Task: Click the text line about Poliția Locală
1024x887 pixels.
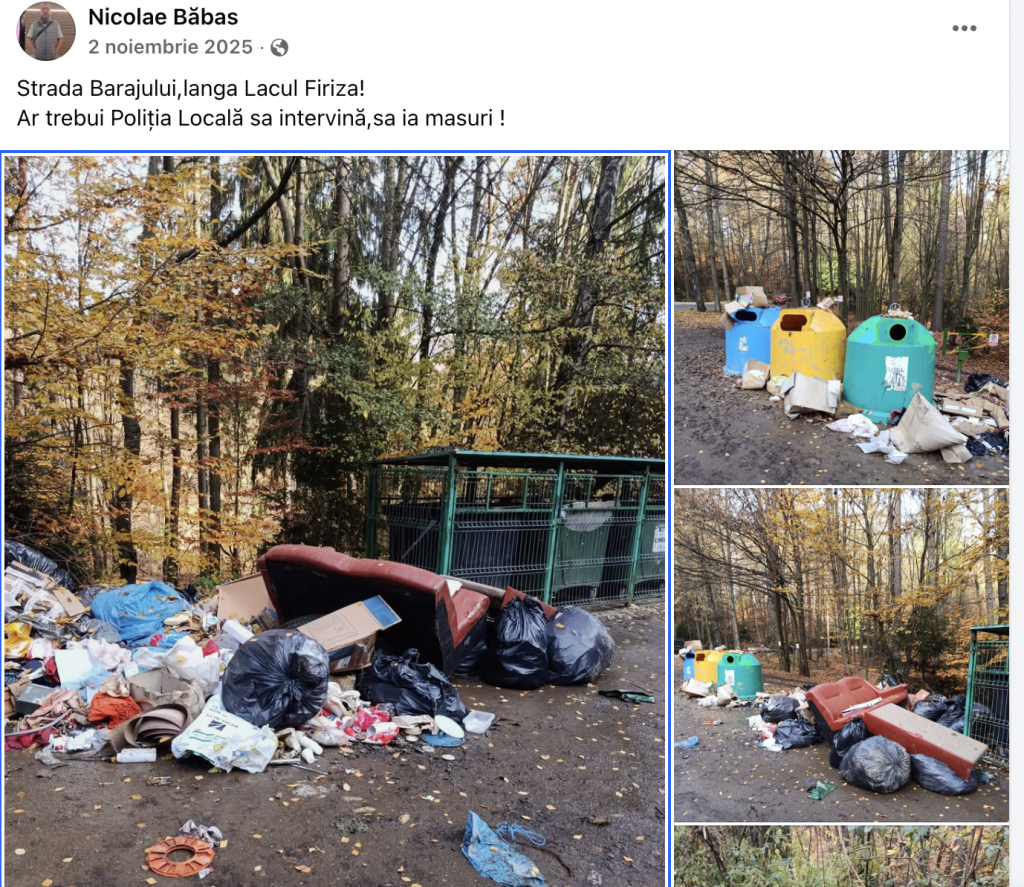Action: pyautogui.click(x=261, y=118)
